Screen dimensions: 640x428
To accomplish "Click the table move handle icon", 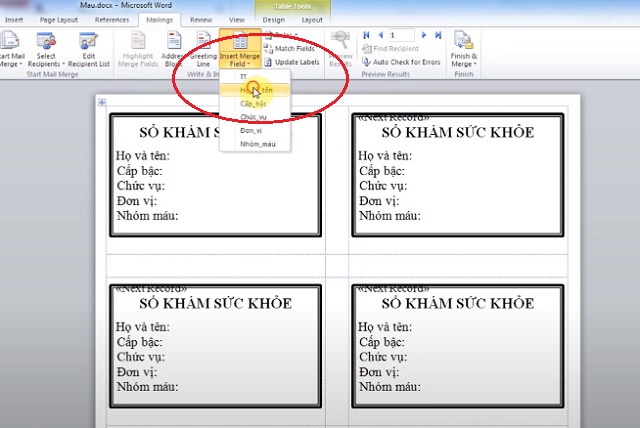I will point(102,102).
